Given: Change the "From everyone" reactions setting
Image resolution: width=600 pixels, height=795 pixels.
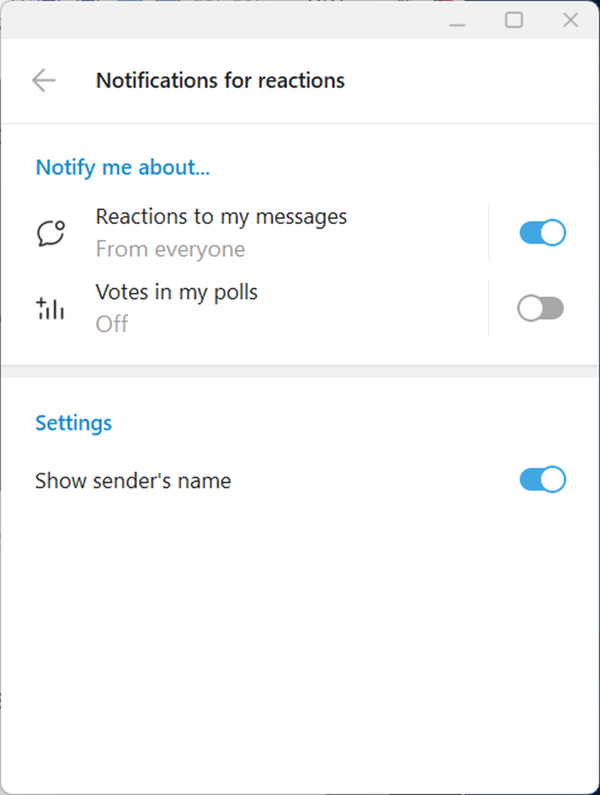Looking at the screenshot, I should (170, 249).
